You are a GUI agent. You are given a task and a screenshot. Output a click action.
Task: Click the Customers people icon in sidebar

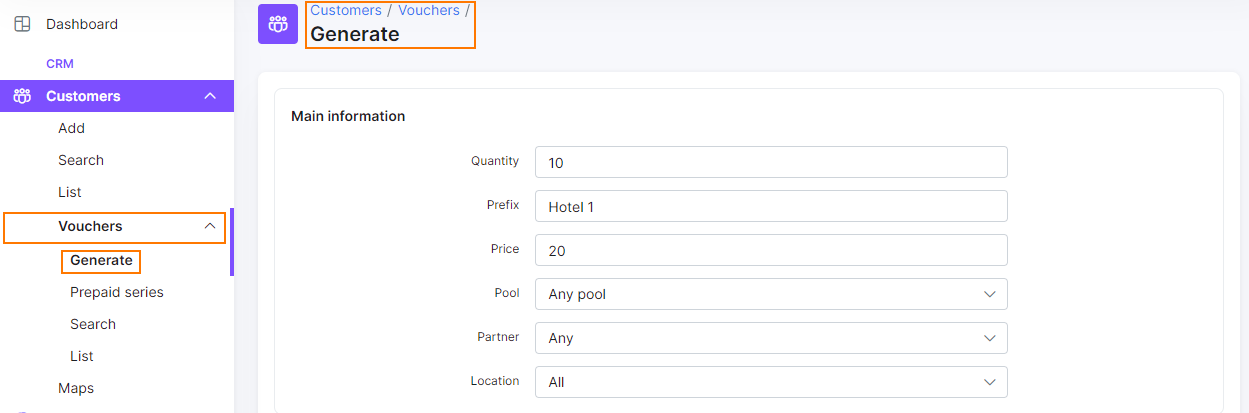(x=22, y=96)
